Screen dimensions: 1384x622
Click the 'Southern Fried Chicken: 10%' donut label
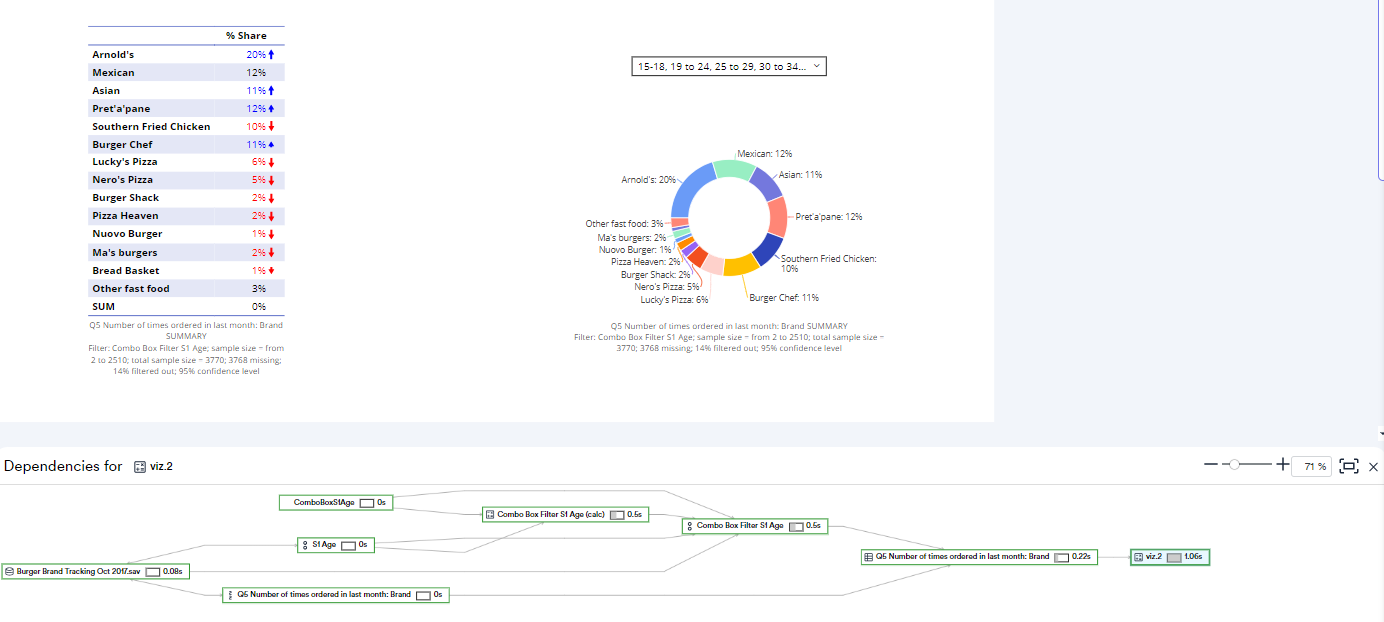(x=828, y=263)
